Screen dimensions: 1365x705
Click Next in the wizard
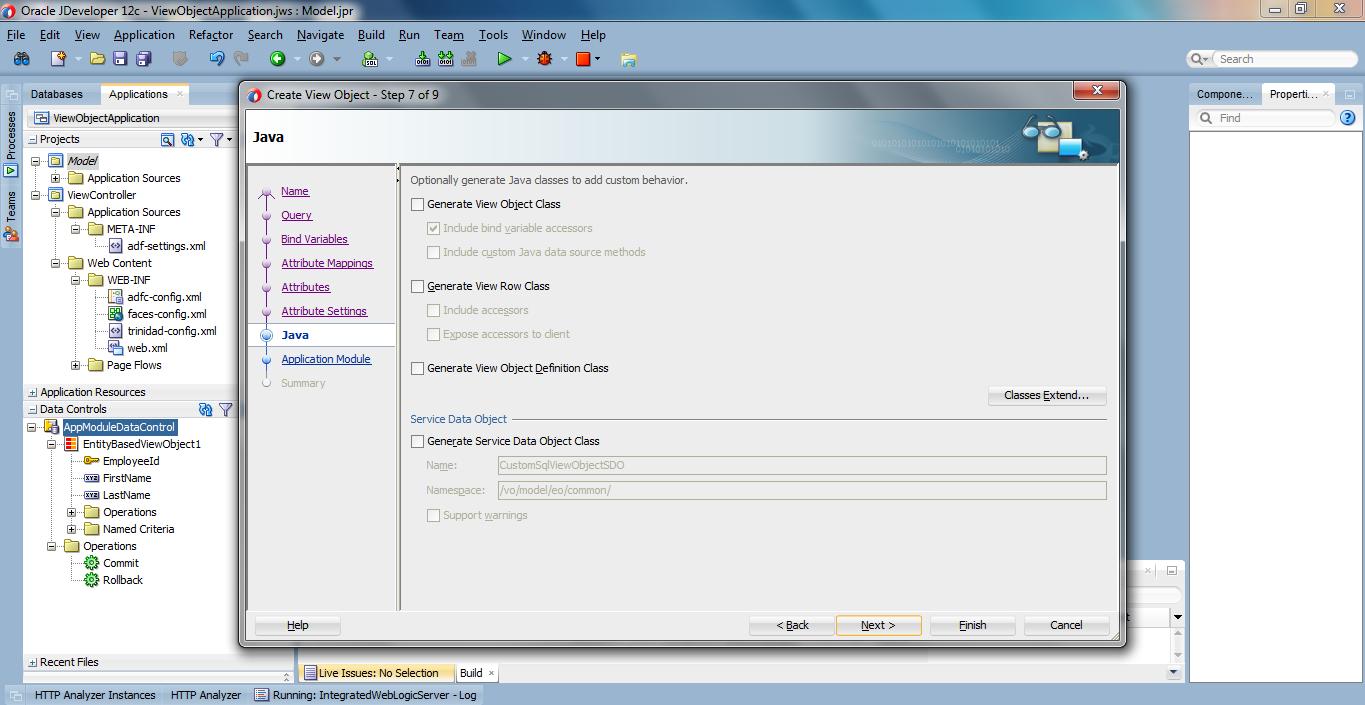pos(878,625)
